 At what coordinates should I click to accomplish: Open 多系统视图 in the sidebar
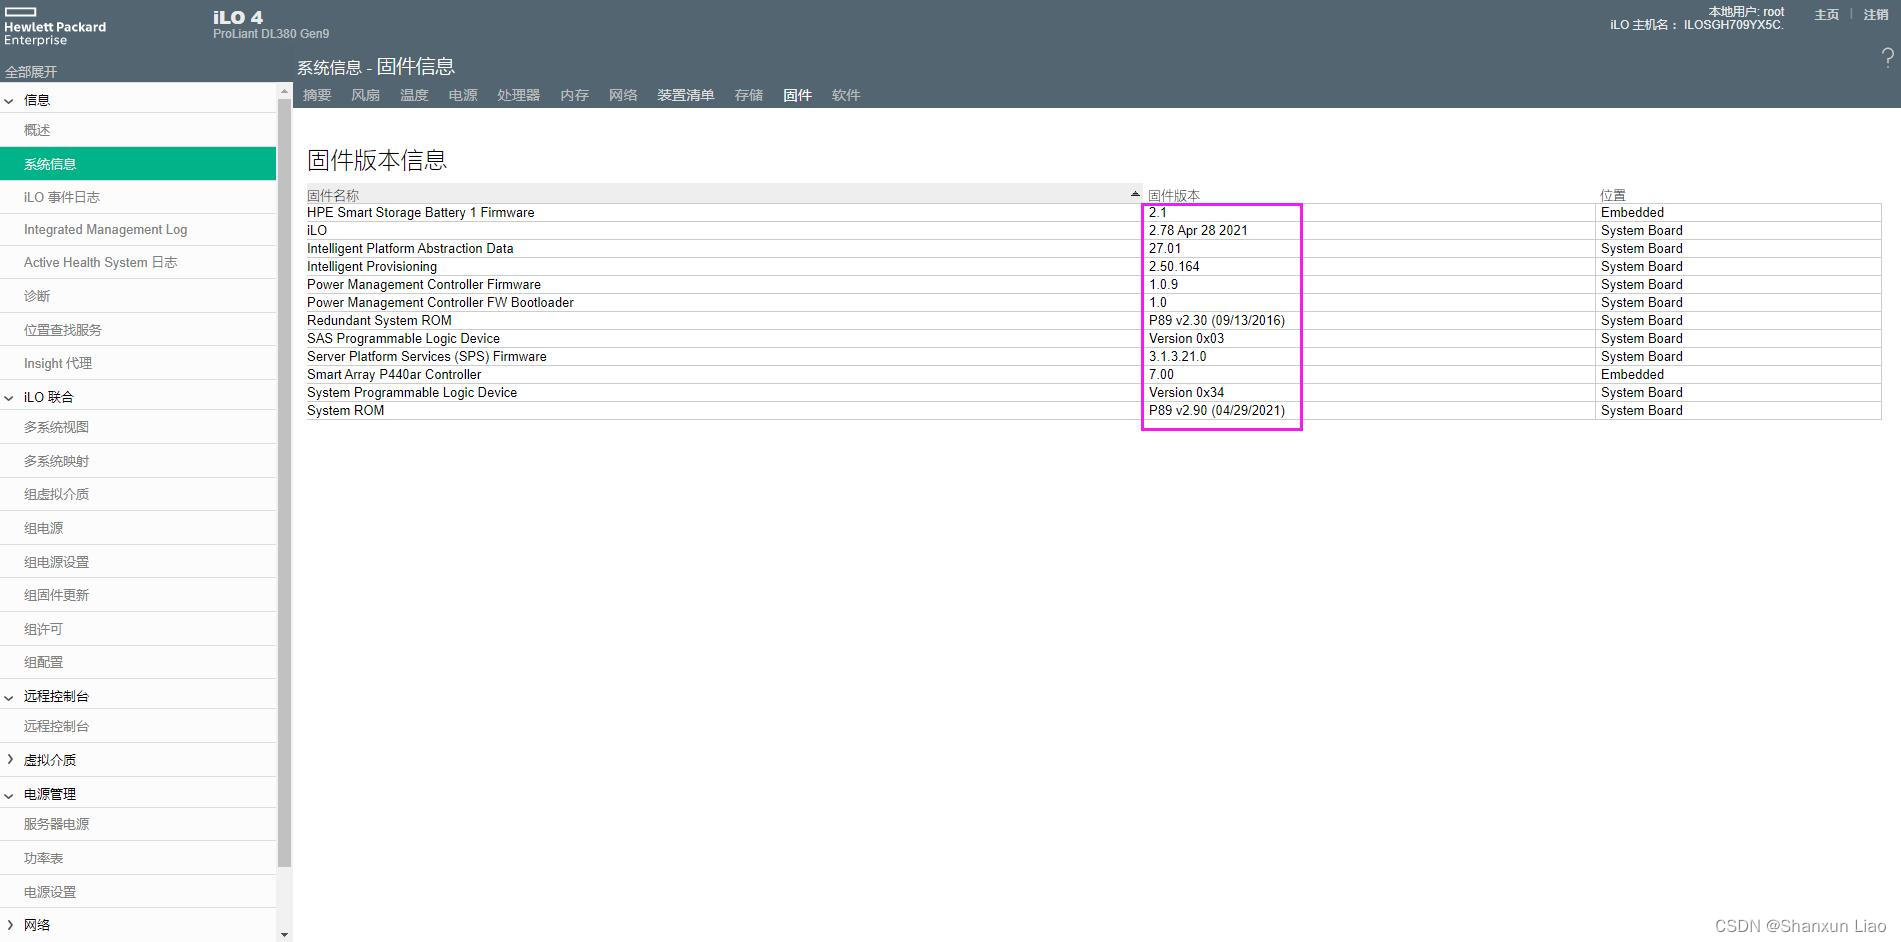138,427
